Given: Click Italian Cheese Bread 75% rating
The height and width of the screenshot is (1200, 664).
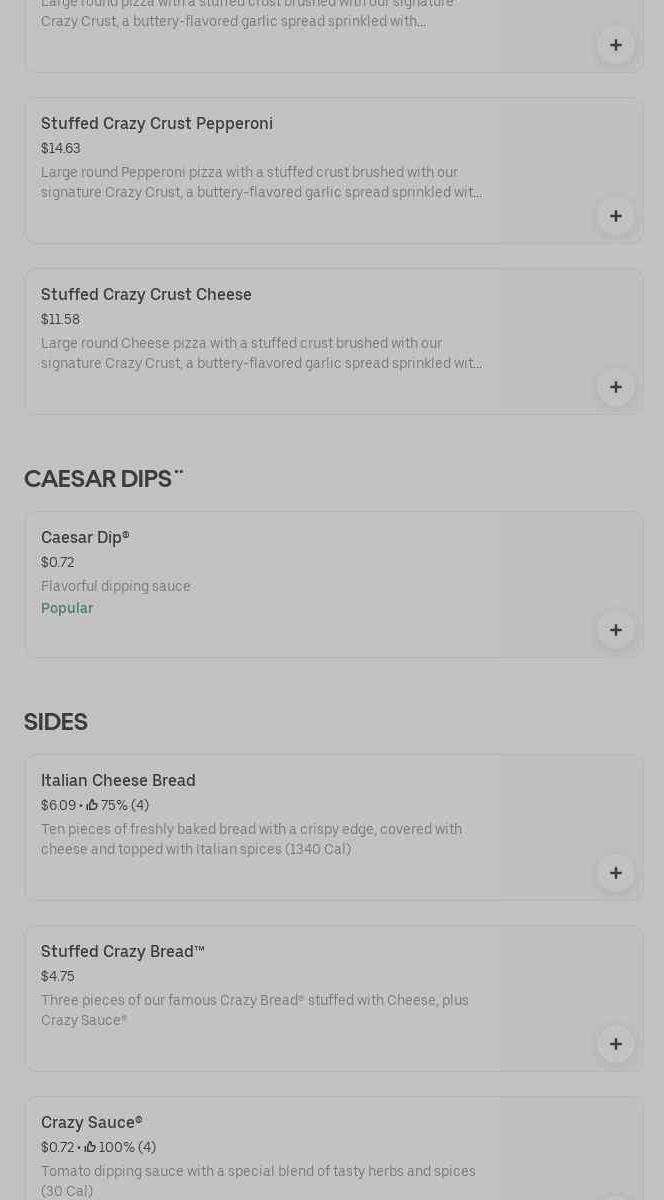Looking at the screenshot, I should (118, 806).
